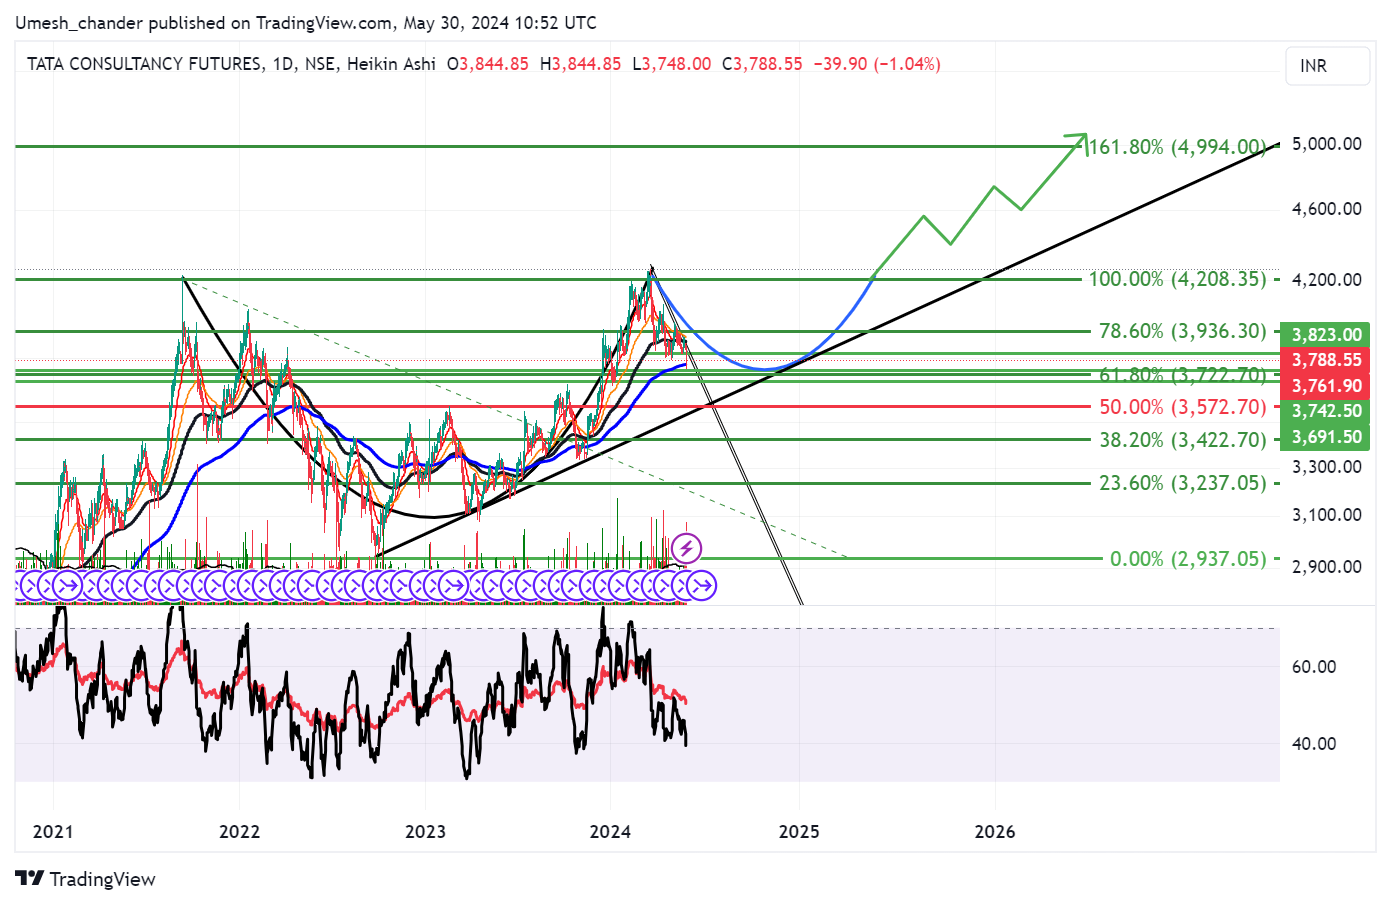Screen dimensions: 1391x905
Task: Click the 2025 label on the time axis
Action: [799, 832]
